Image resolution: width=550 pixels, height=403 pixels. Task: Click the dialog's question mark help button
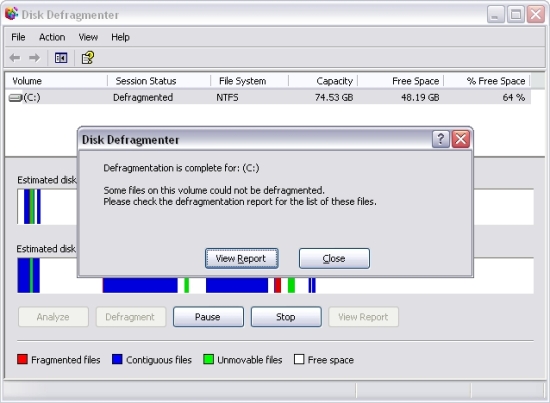pos(441,139)
